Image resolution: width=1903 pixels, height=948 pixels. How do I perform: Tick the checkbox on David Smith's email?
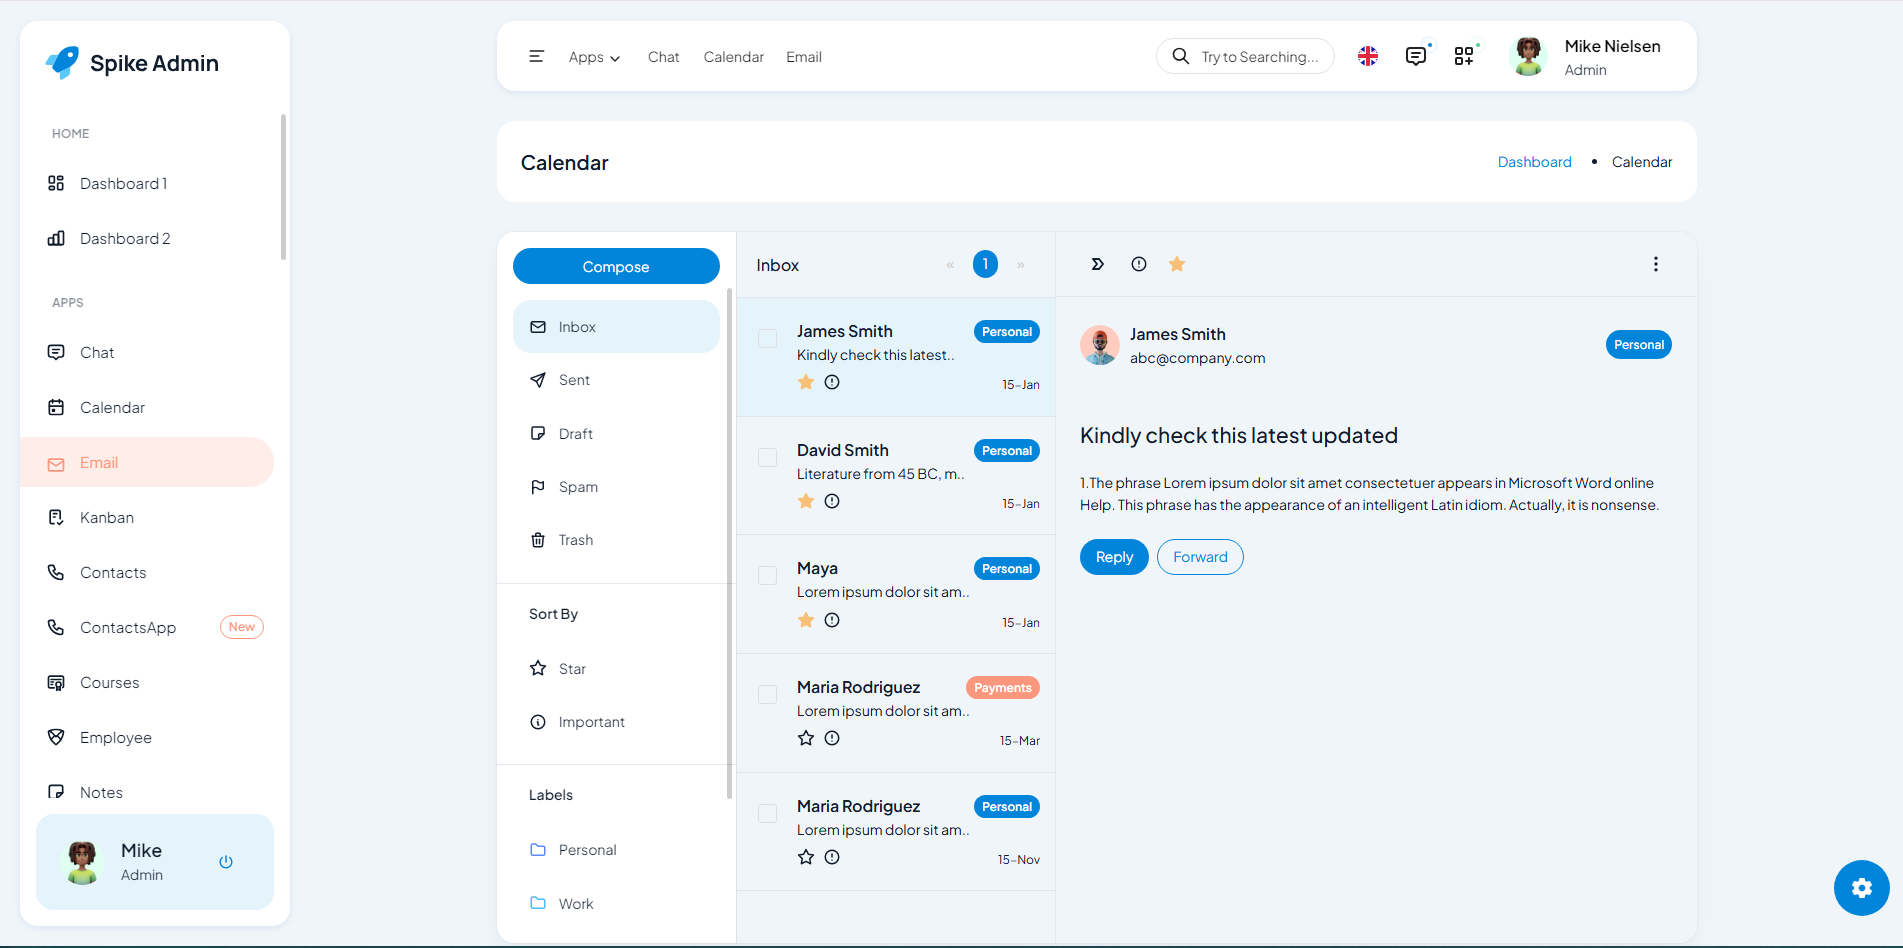tap(767, 457)
